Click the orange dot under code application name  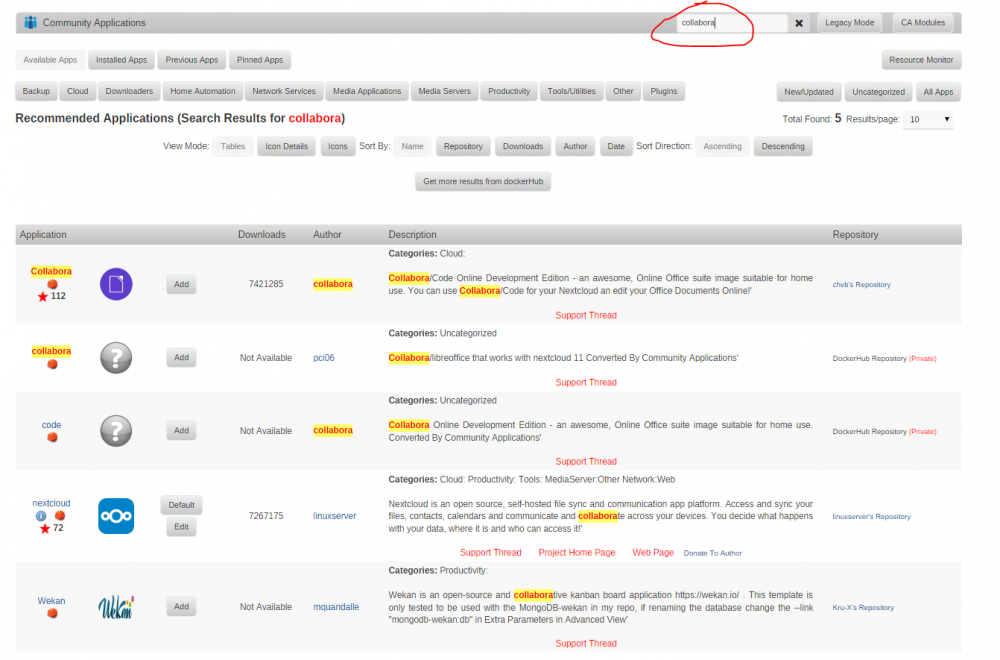point(52,437)
